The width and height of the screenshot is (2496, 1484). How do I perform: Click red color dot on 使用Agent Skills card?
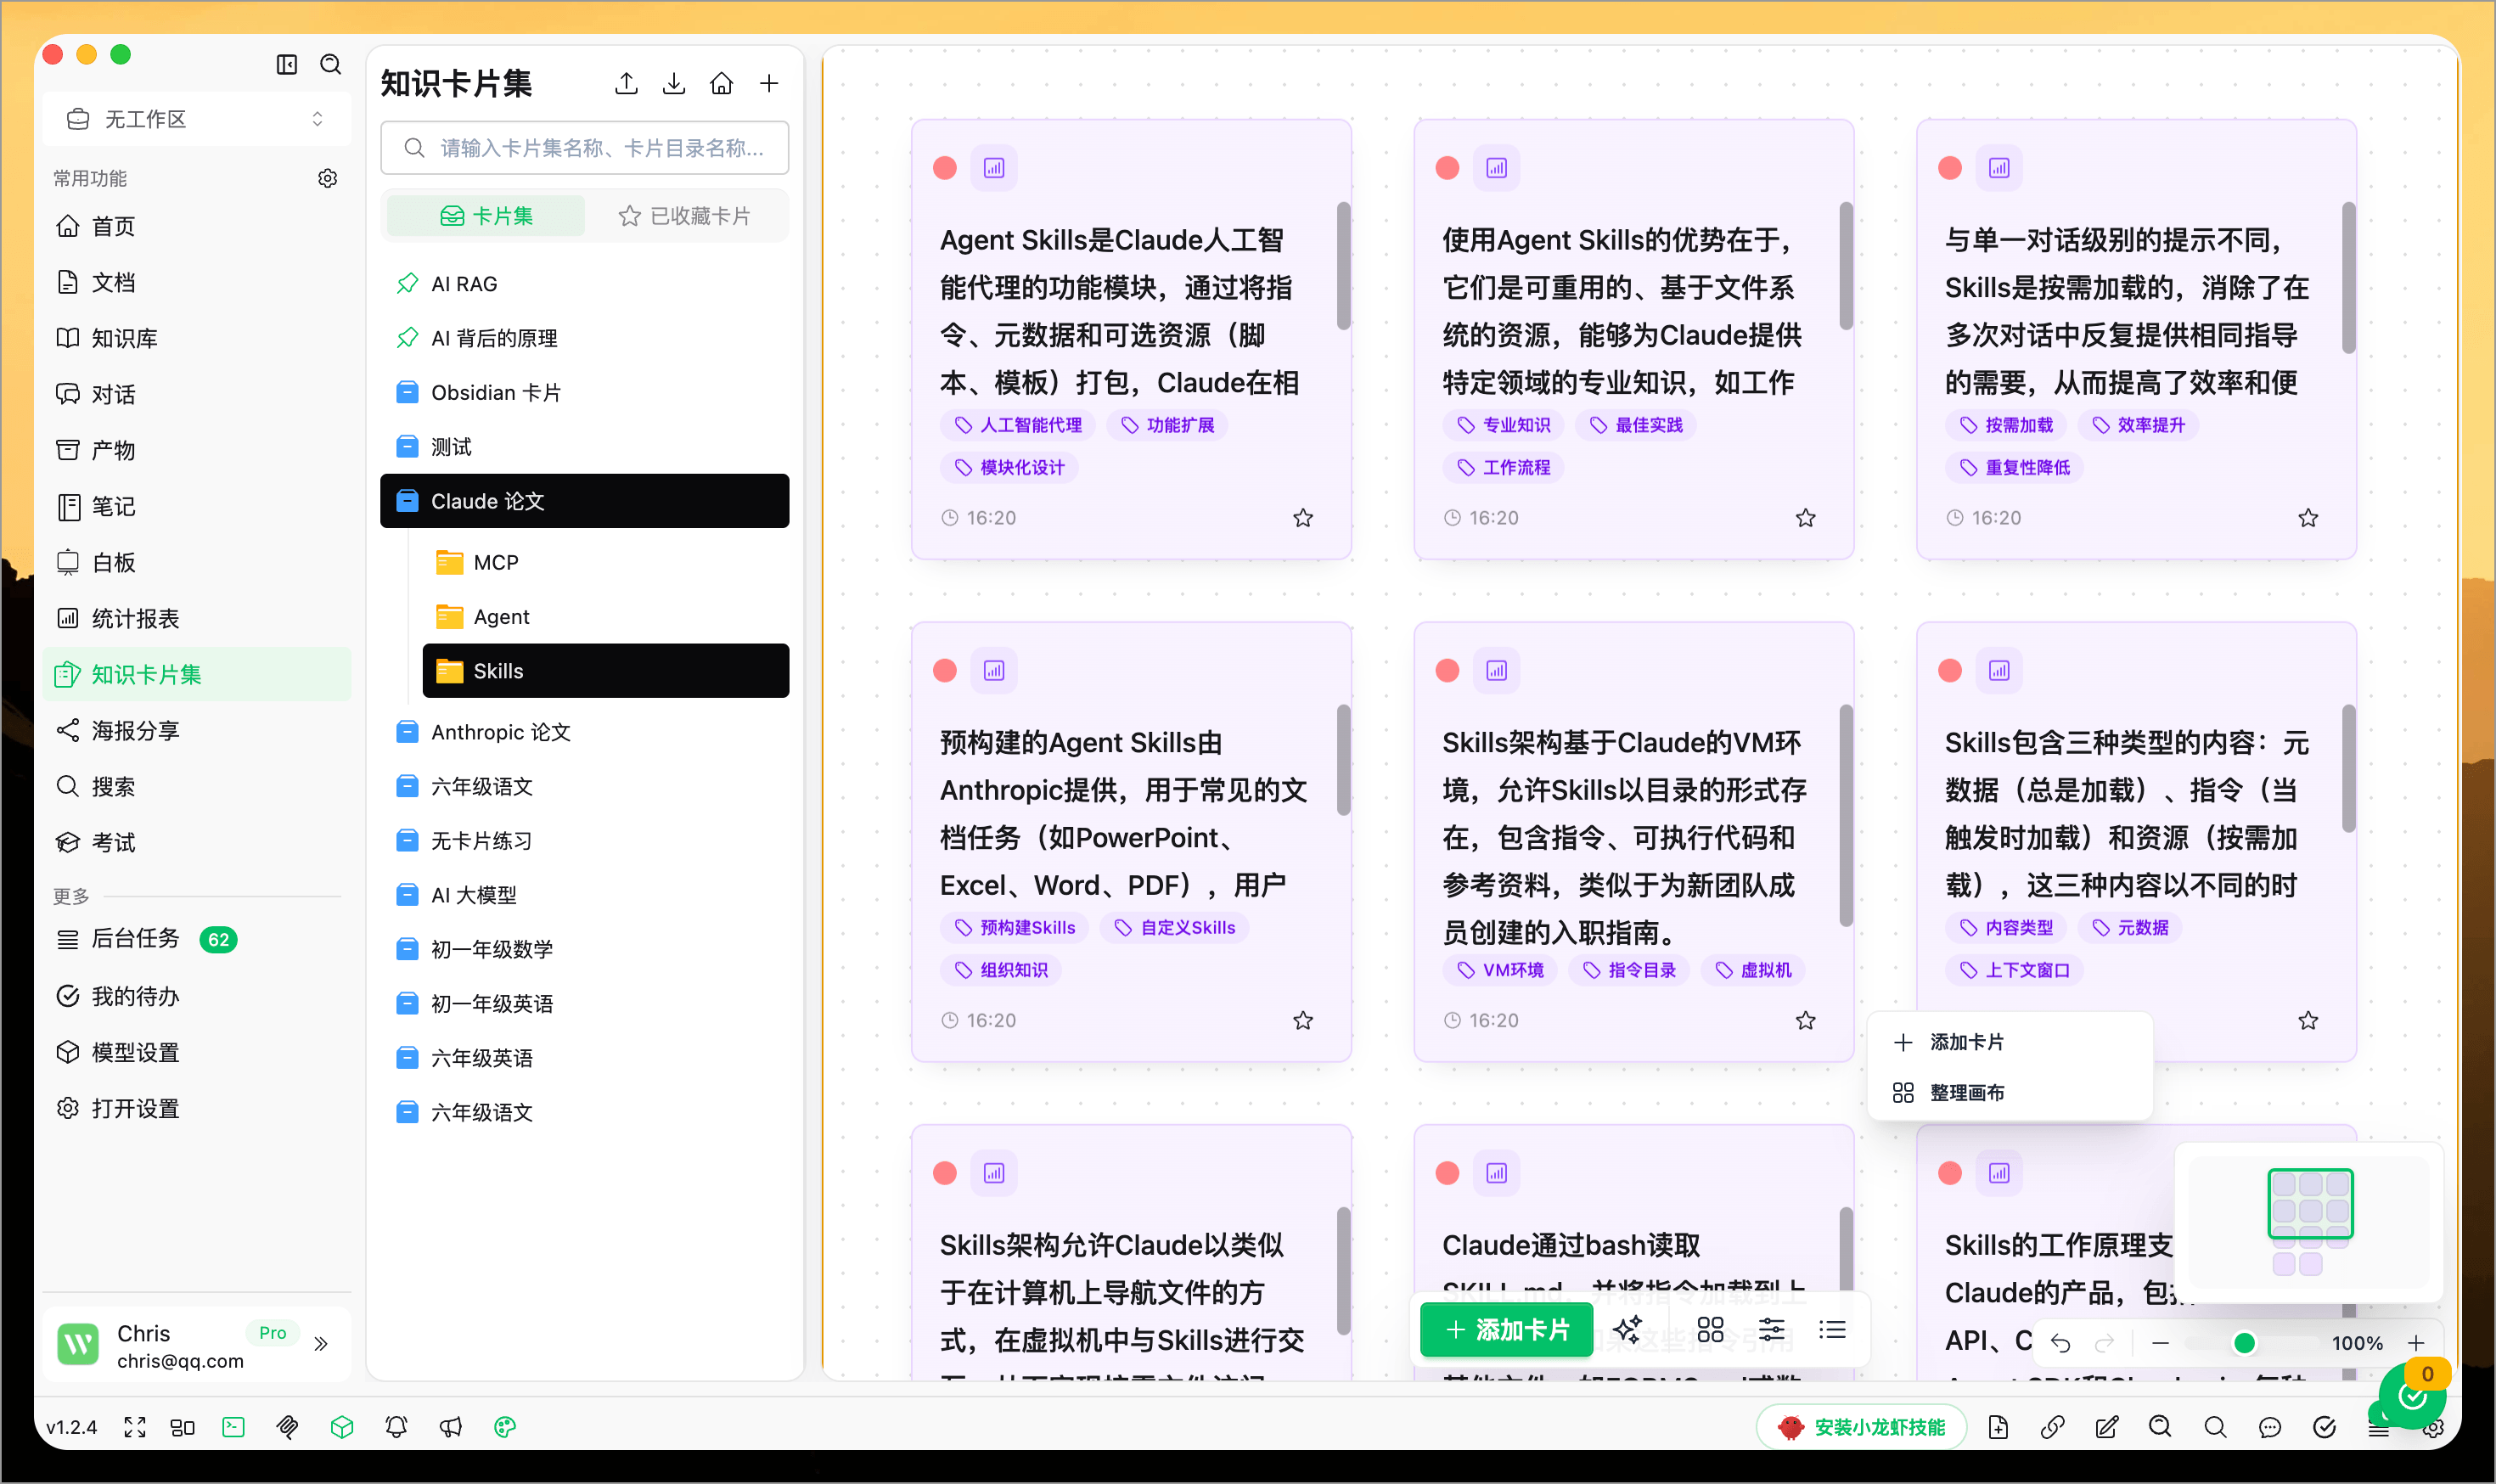click(1447, 168)
